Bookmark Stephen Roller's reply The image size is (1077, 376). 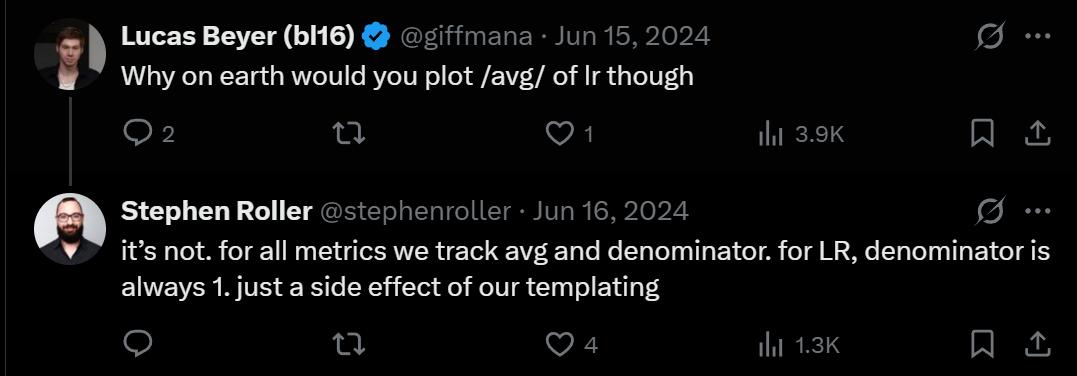point(982,343)
